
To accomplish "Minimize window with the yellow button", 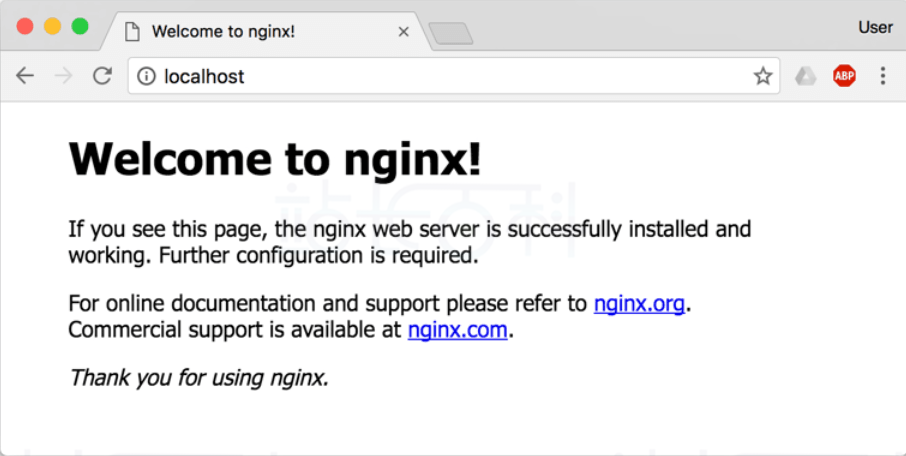I will [53, 27].
